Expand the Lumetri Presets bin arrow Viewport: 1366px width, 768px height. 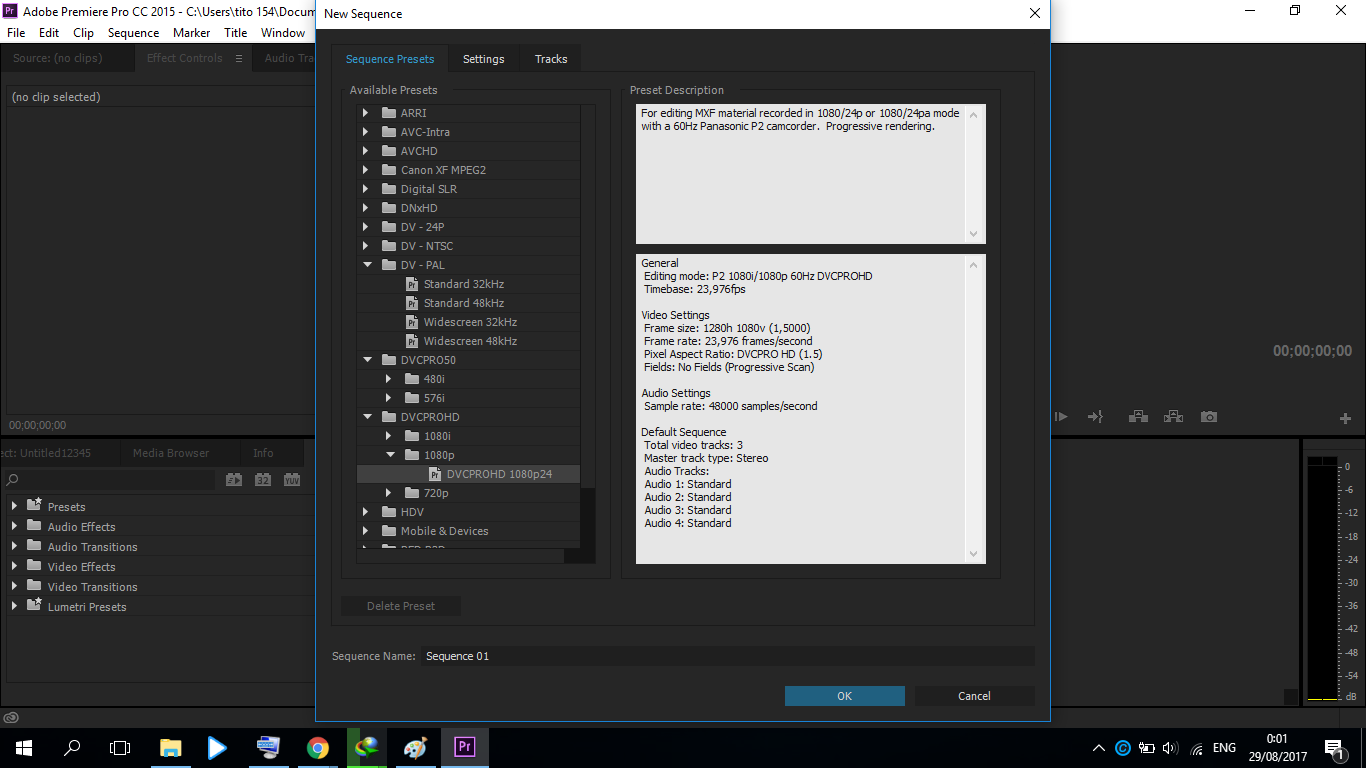(14, 607)
